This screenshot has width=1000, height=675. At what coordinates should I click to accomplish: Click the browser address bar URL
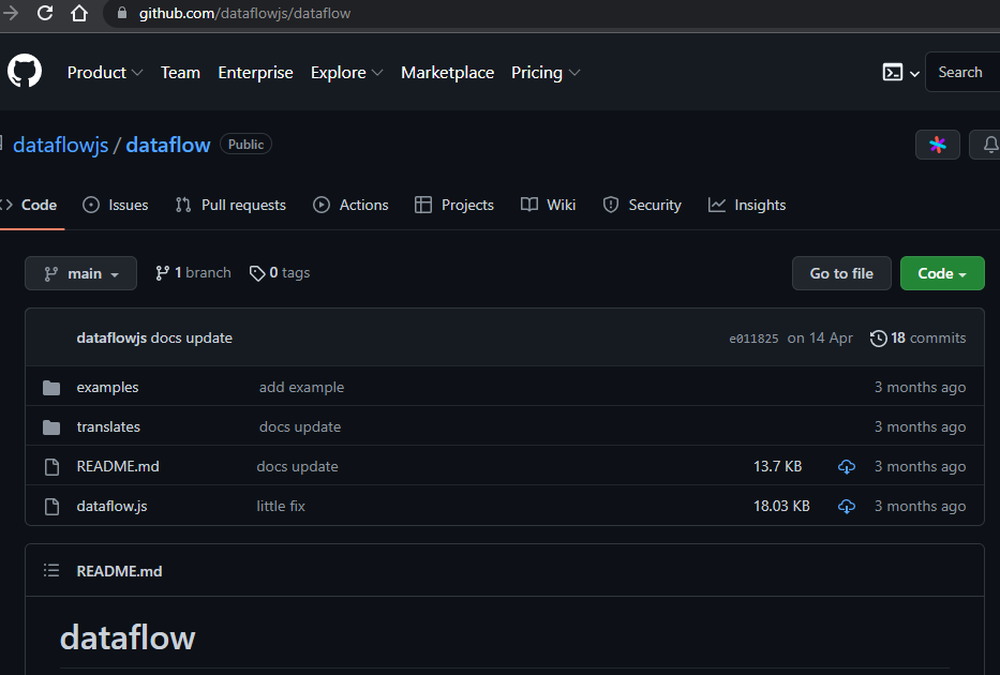point(245,13)
